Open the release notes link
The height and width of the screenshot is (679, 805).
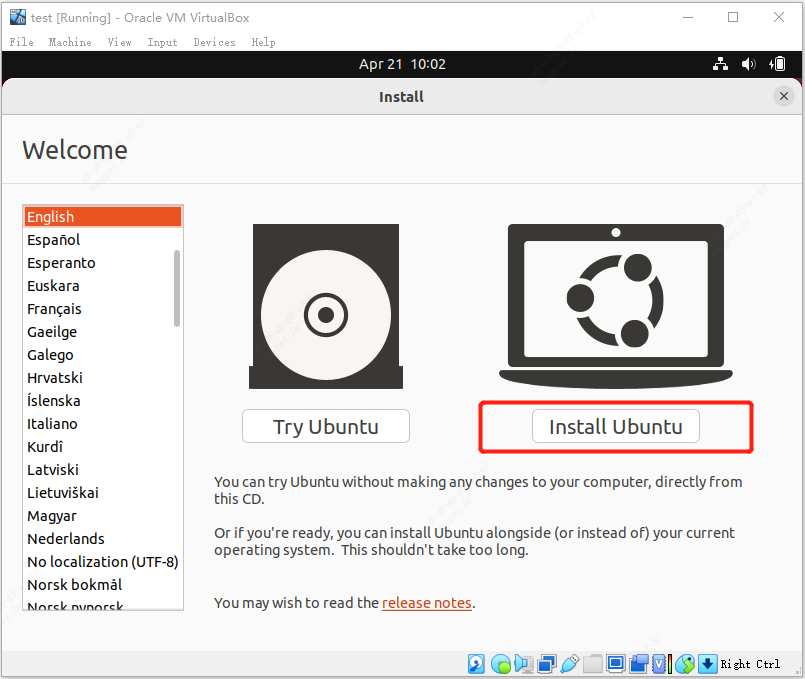coord(427,603)
